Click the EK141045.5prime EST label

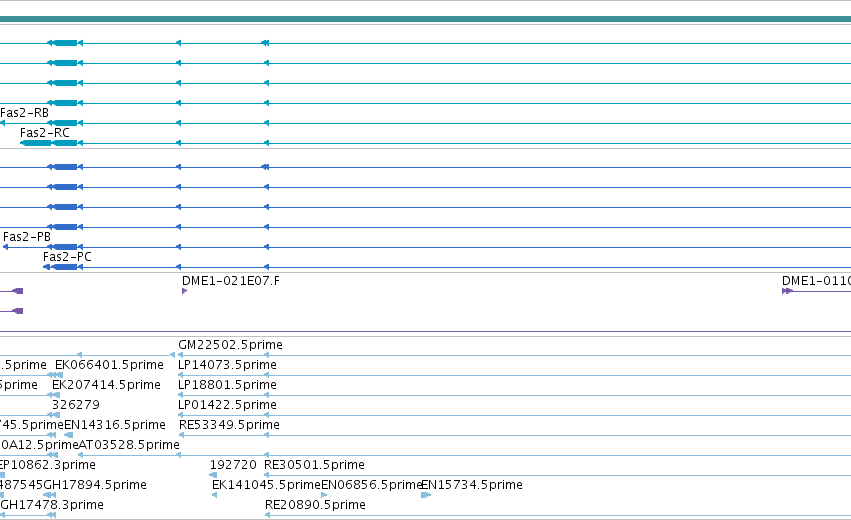266,485
